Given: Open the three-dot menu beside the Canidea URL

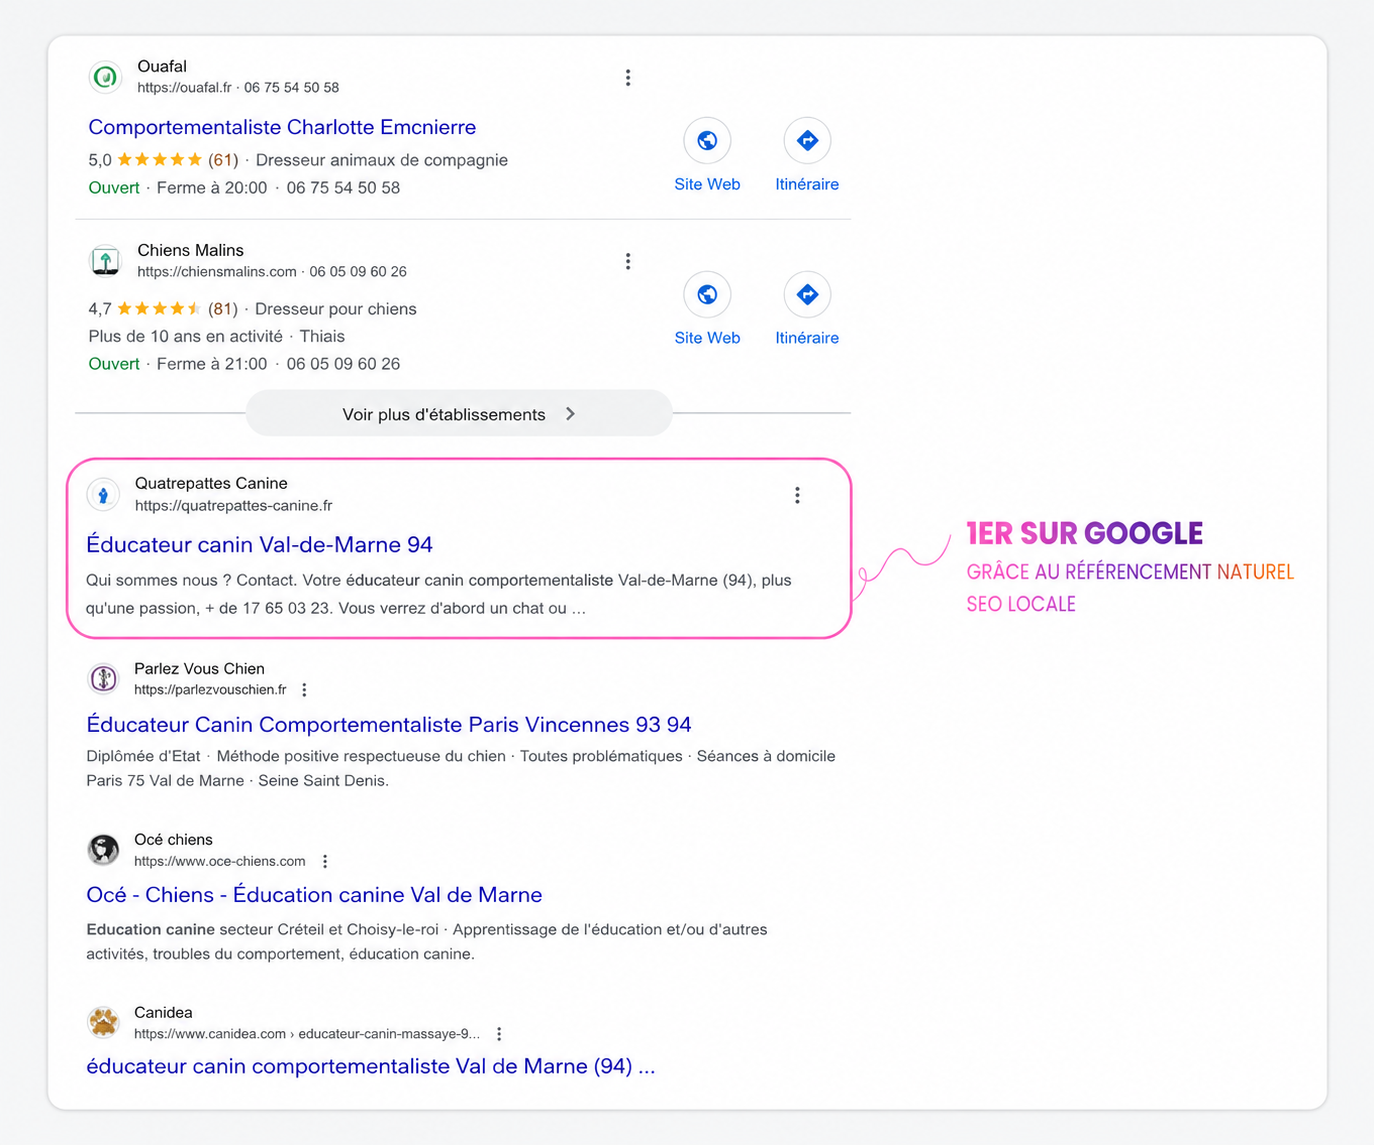Looking at the screenshot, I should 499,1034.
